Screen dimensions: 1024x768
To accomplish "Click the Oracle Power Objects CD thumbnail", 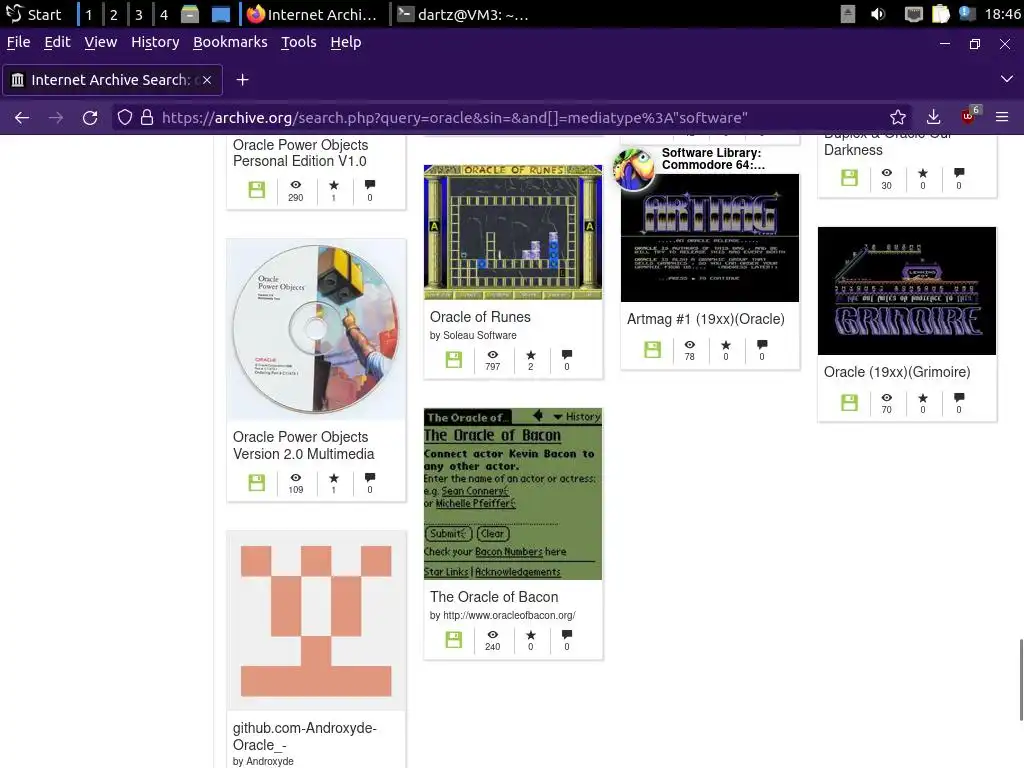I will tap(316, 329).
